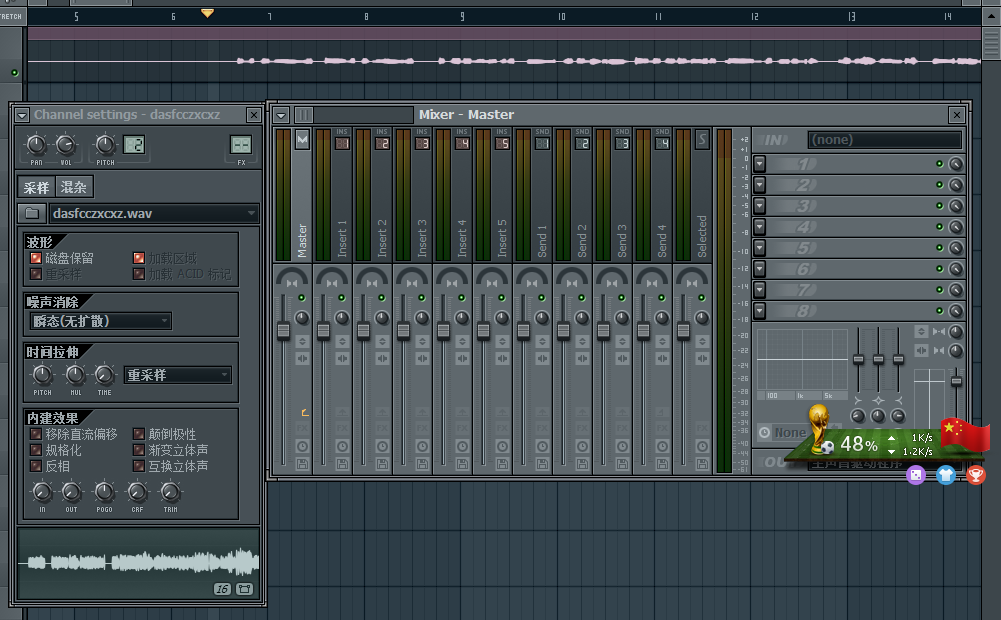Click the Selected track S icon
The height and width of the screenshot is (620, 1001).
pyautogui.click(x=702, y=139)
